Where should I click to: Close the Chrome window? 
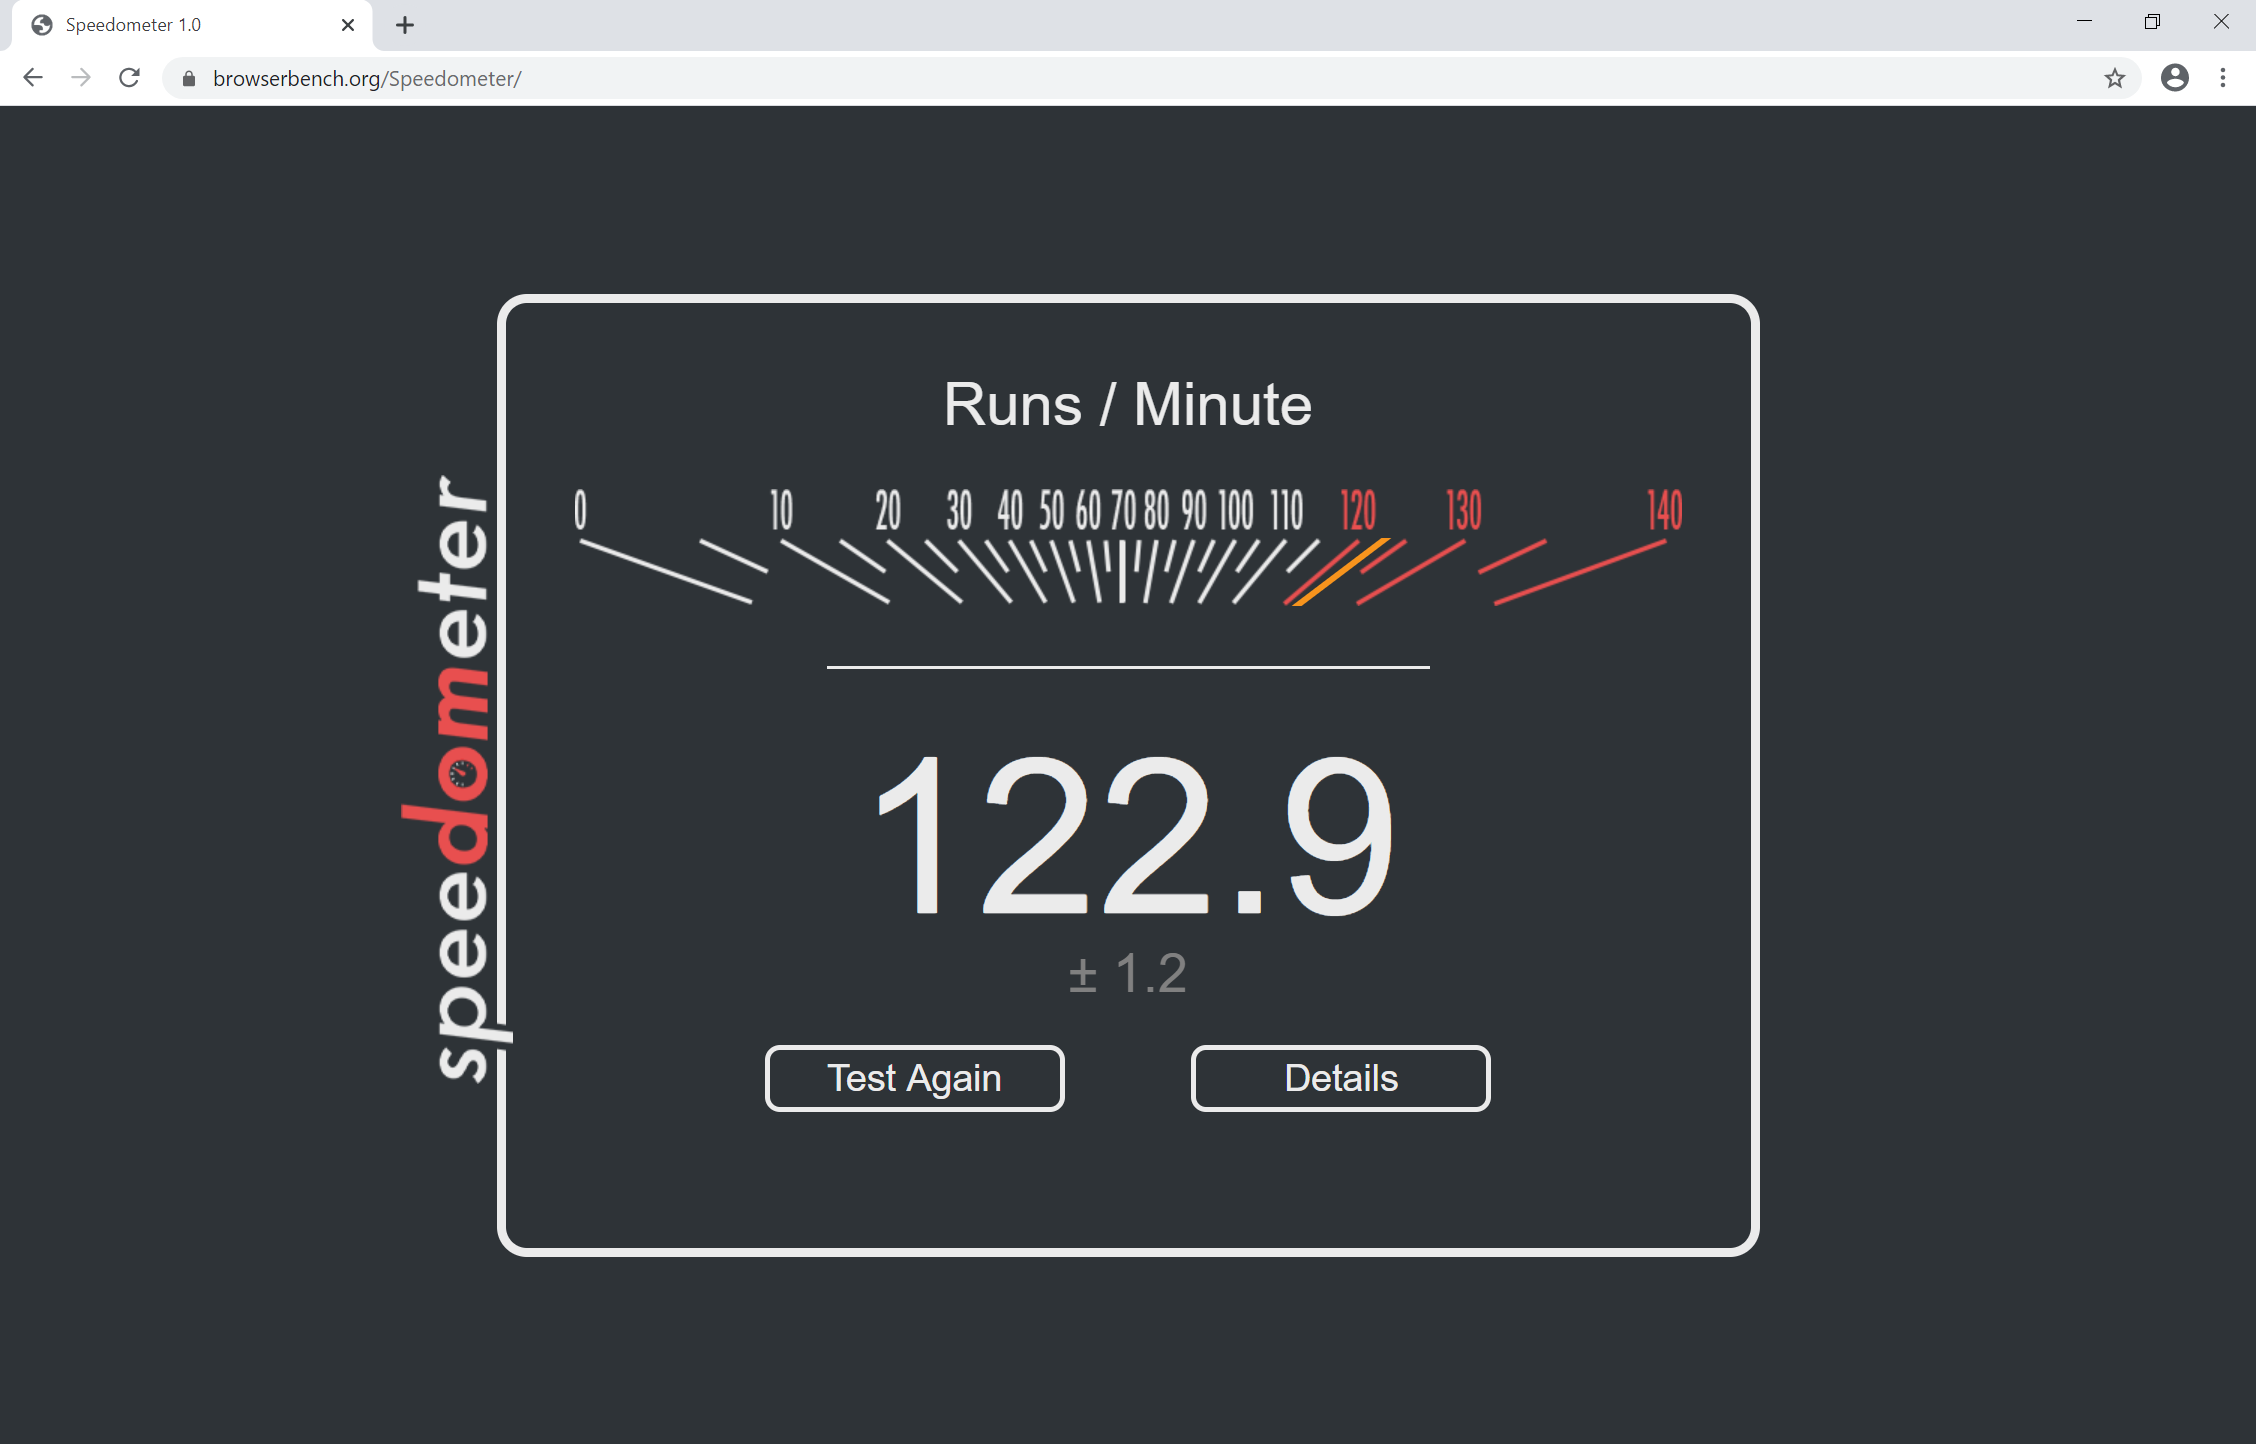tap(2221, 22)
